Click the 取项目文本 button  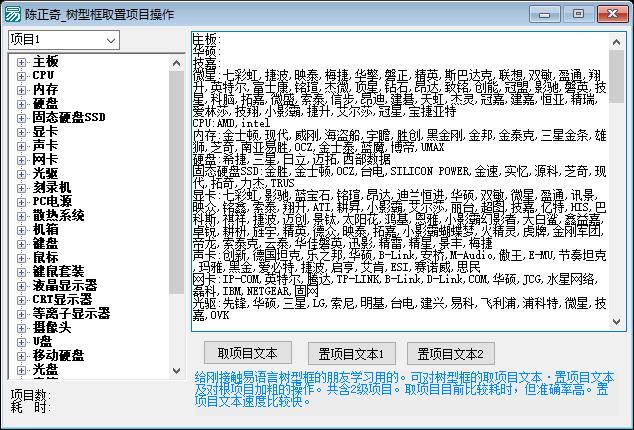point(248,353)
